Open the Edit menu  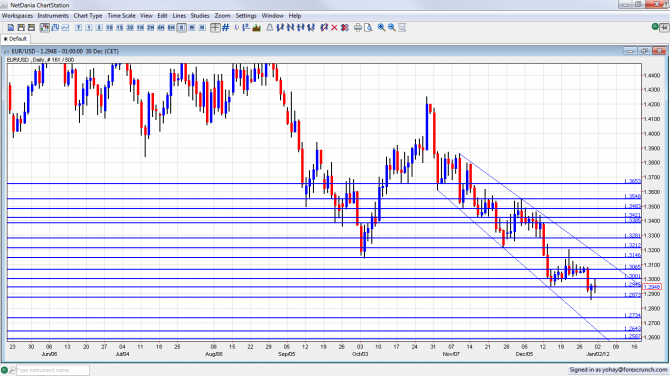pos(162,16)
